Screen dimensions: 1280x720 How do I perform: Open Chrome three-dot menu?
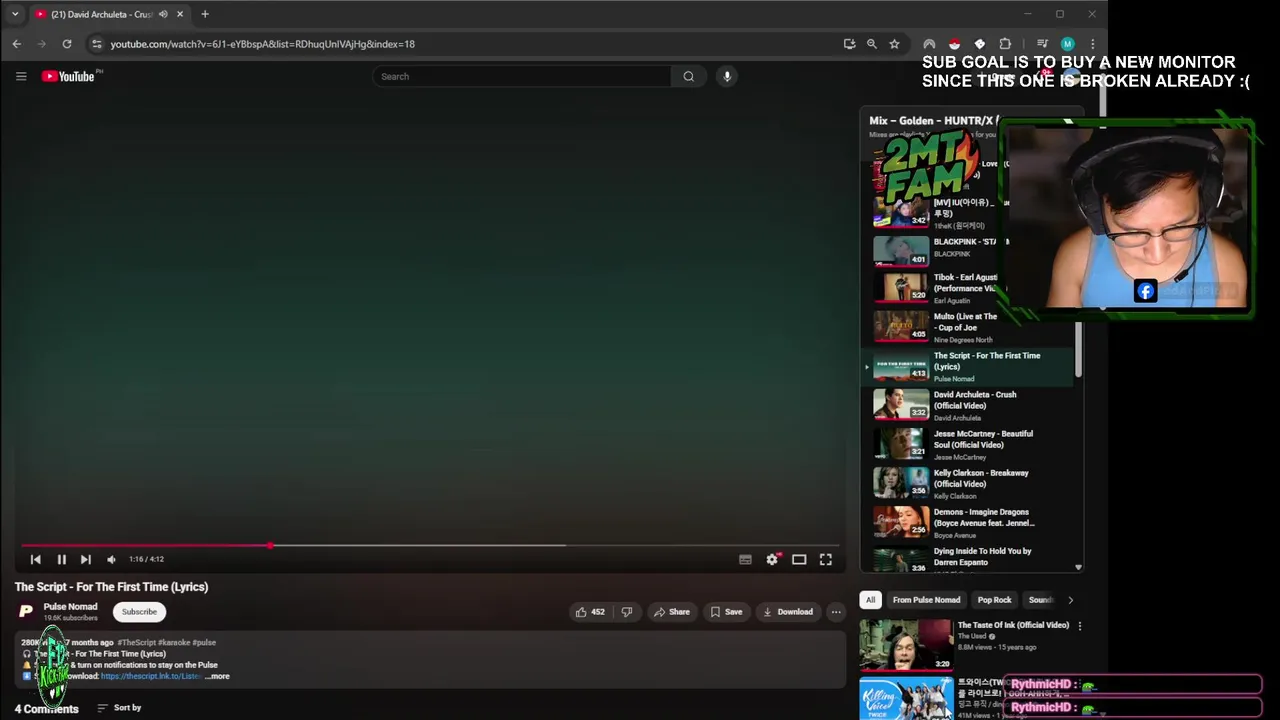[x=1092, y=44]
